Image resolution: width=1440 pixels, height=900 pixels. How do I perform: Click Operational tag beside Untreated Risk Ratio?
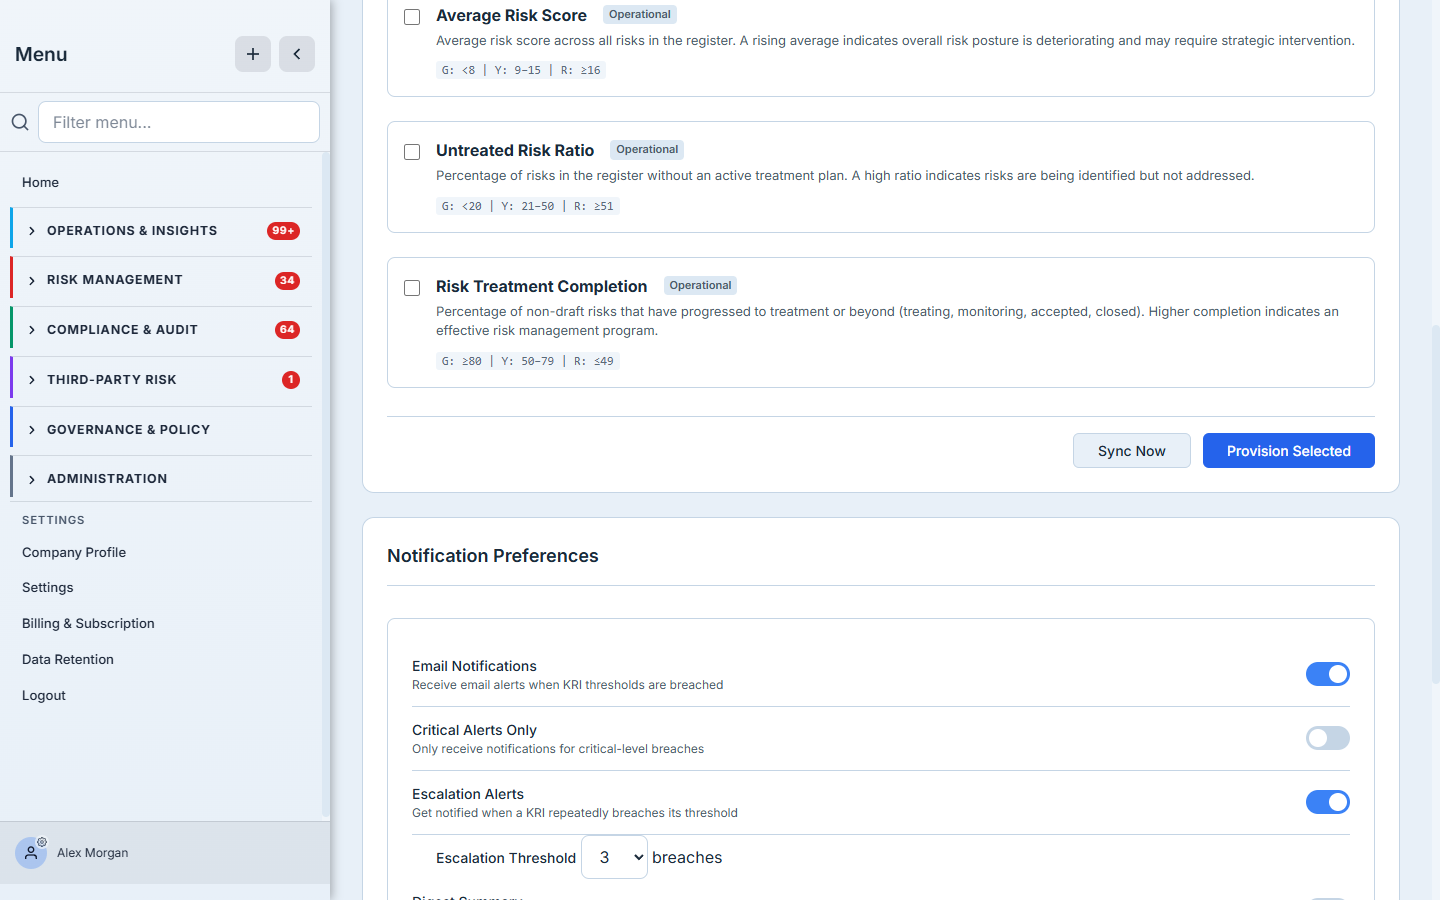coord(647,150)
